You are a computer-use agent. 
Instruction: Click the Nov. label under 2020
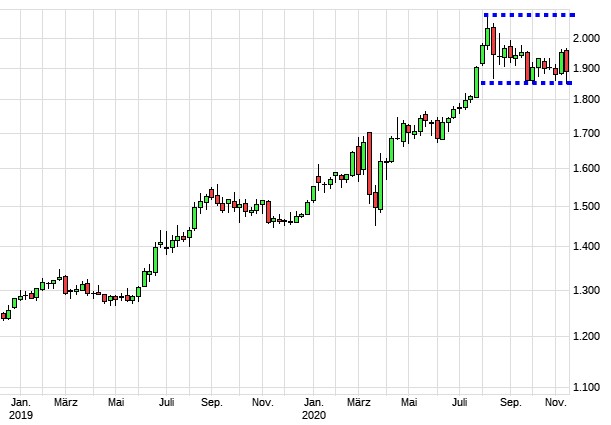[556, 402]
